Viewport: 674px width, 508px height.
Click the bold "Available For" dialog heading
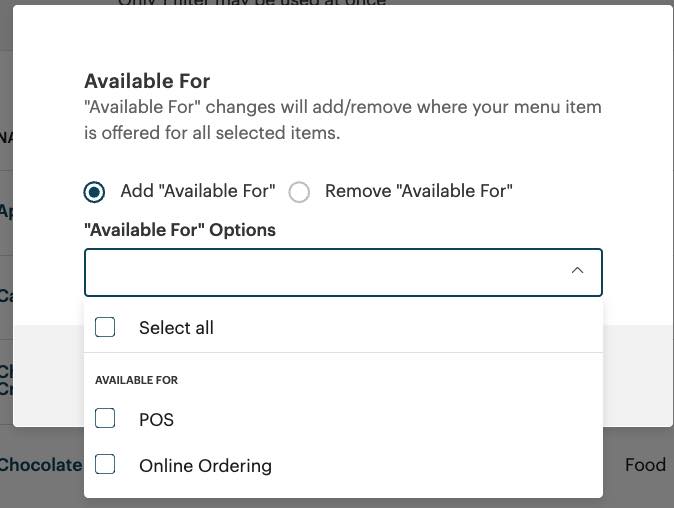tap(147, 81)
